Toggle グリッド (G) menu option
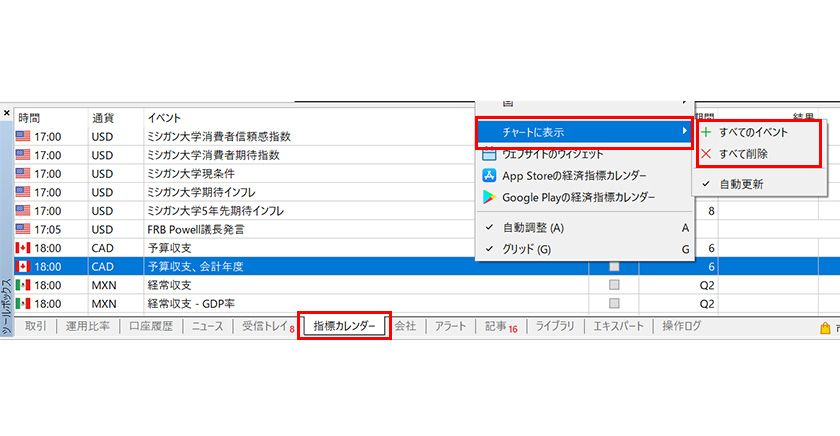840x436 pixels. click(584, 249)
